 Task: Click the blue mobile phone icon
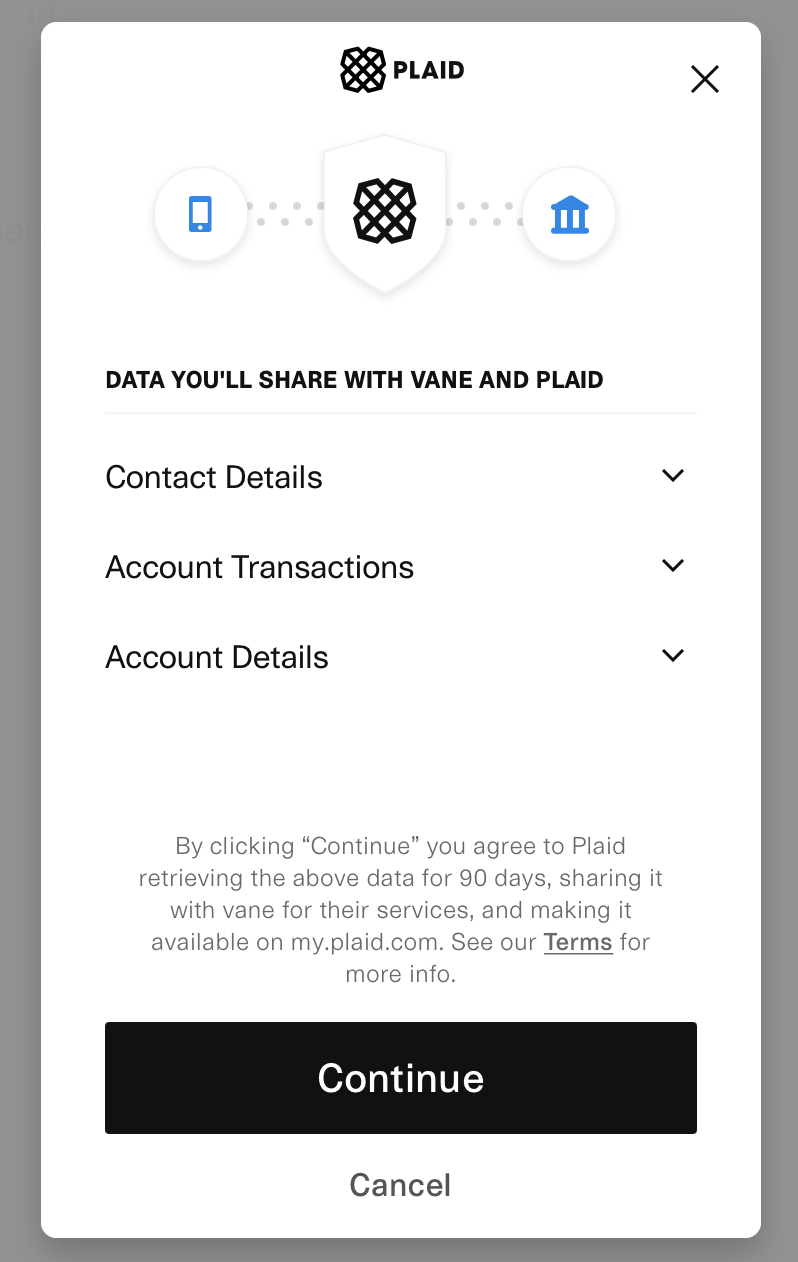[200, 214]
